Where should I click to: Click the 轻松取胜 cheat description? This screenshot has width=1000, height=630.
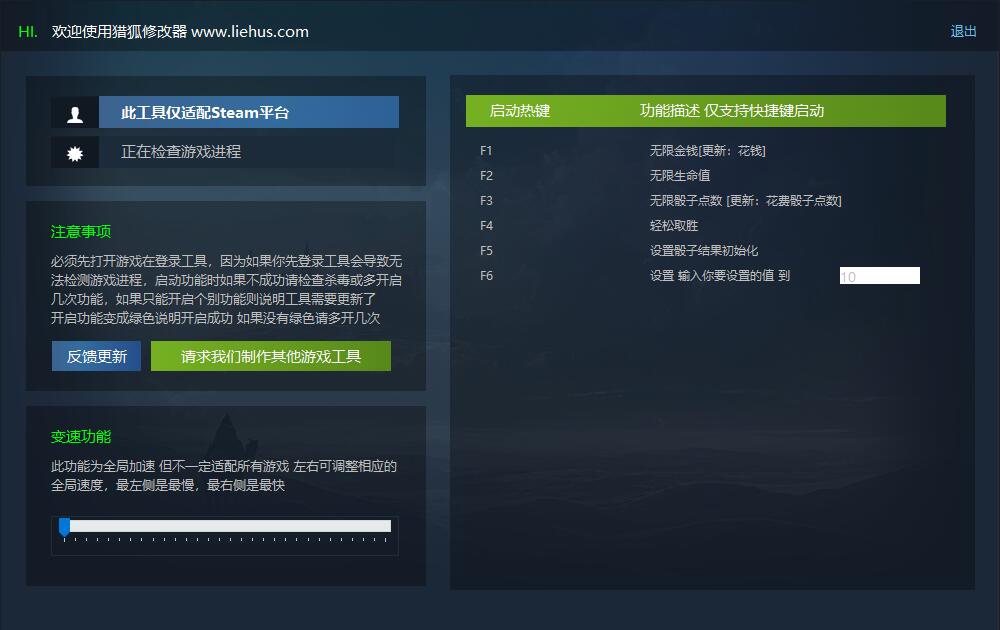(673, 225)
